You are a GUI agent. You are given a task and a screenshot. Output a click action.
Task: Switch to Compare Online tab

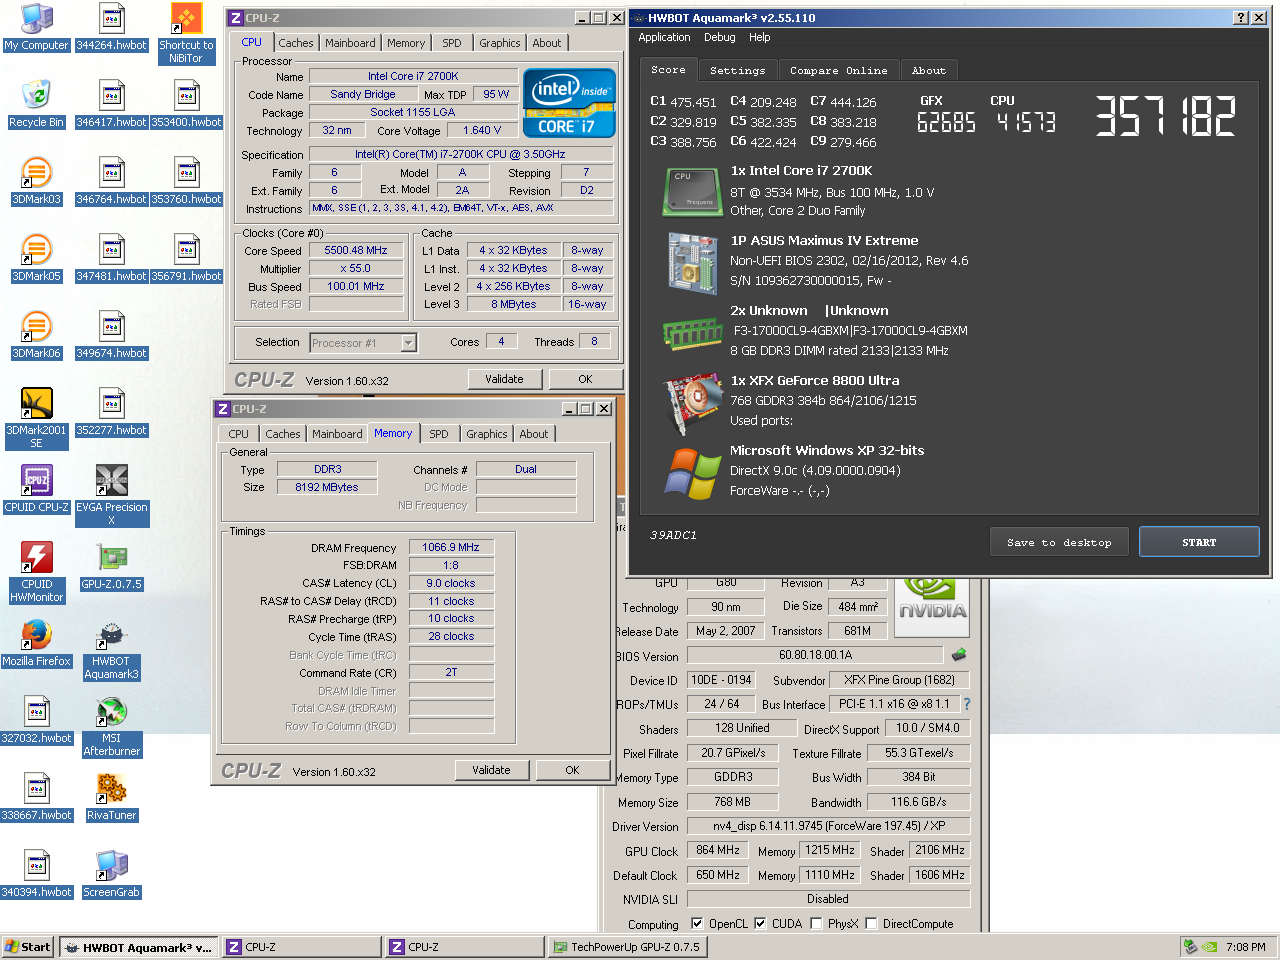tap(838, 70)
